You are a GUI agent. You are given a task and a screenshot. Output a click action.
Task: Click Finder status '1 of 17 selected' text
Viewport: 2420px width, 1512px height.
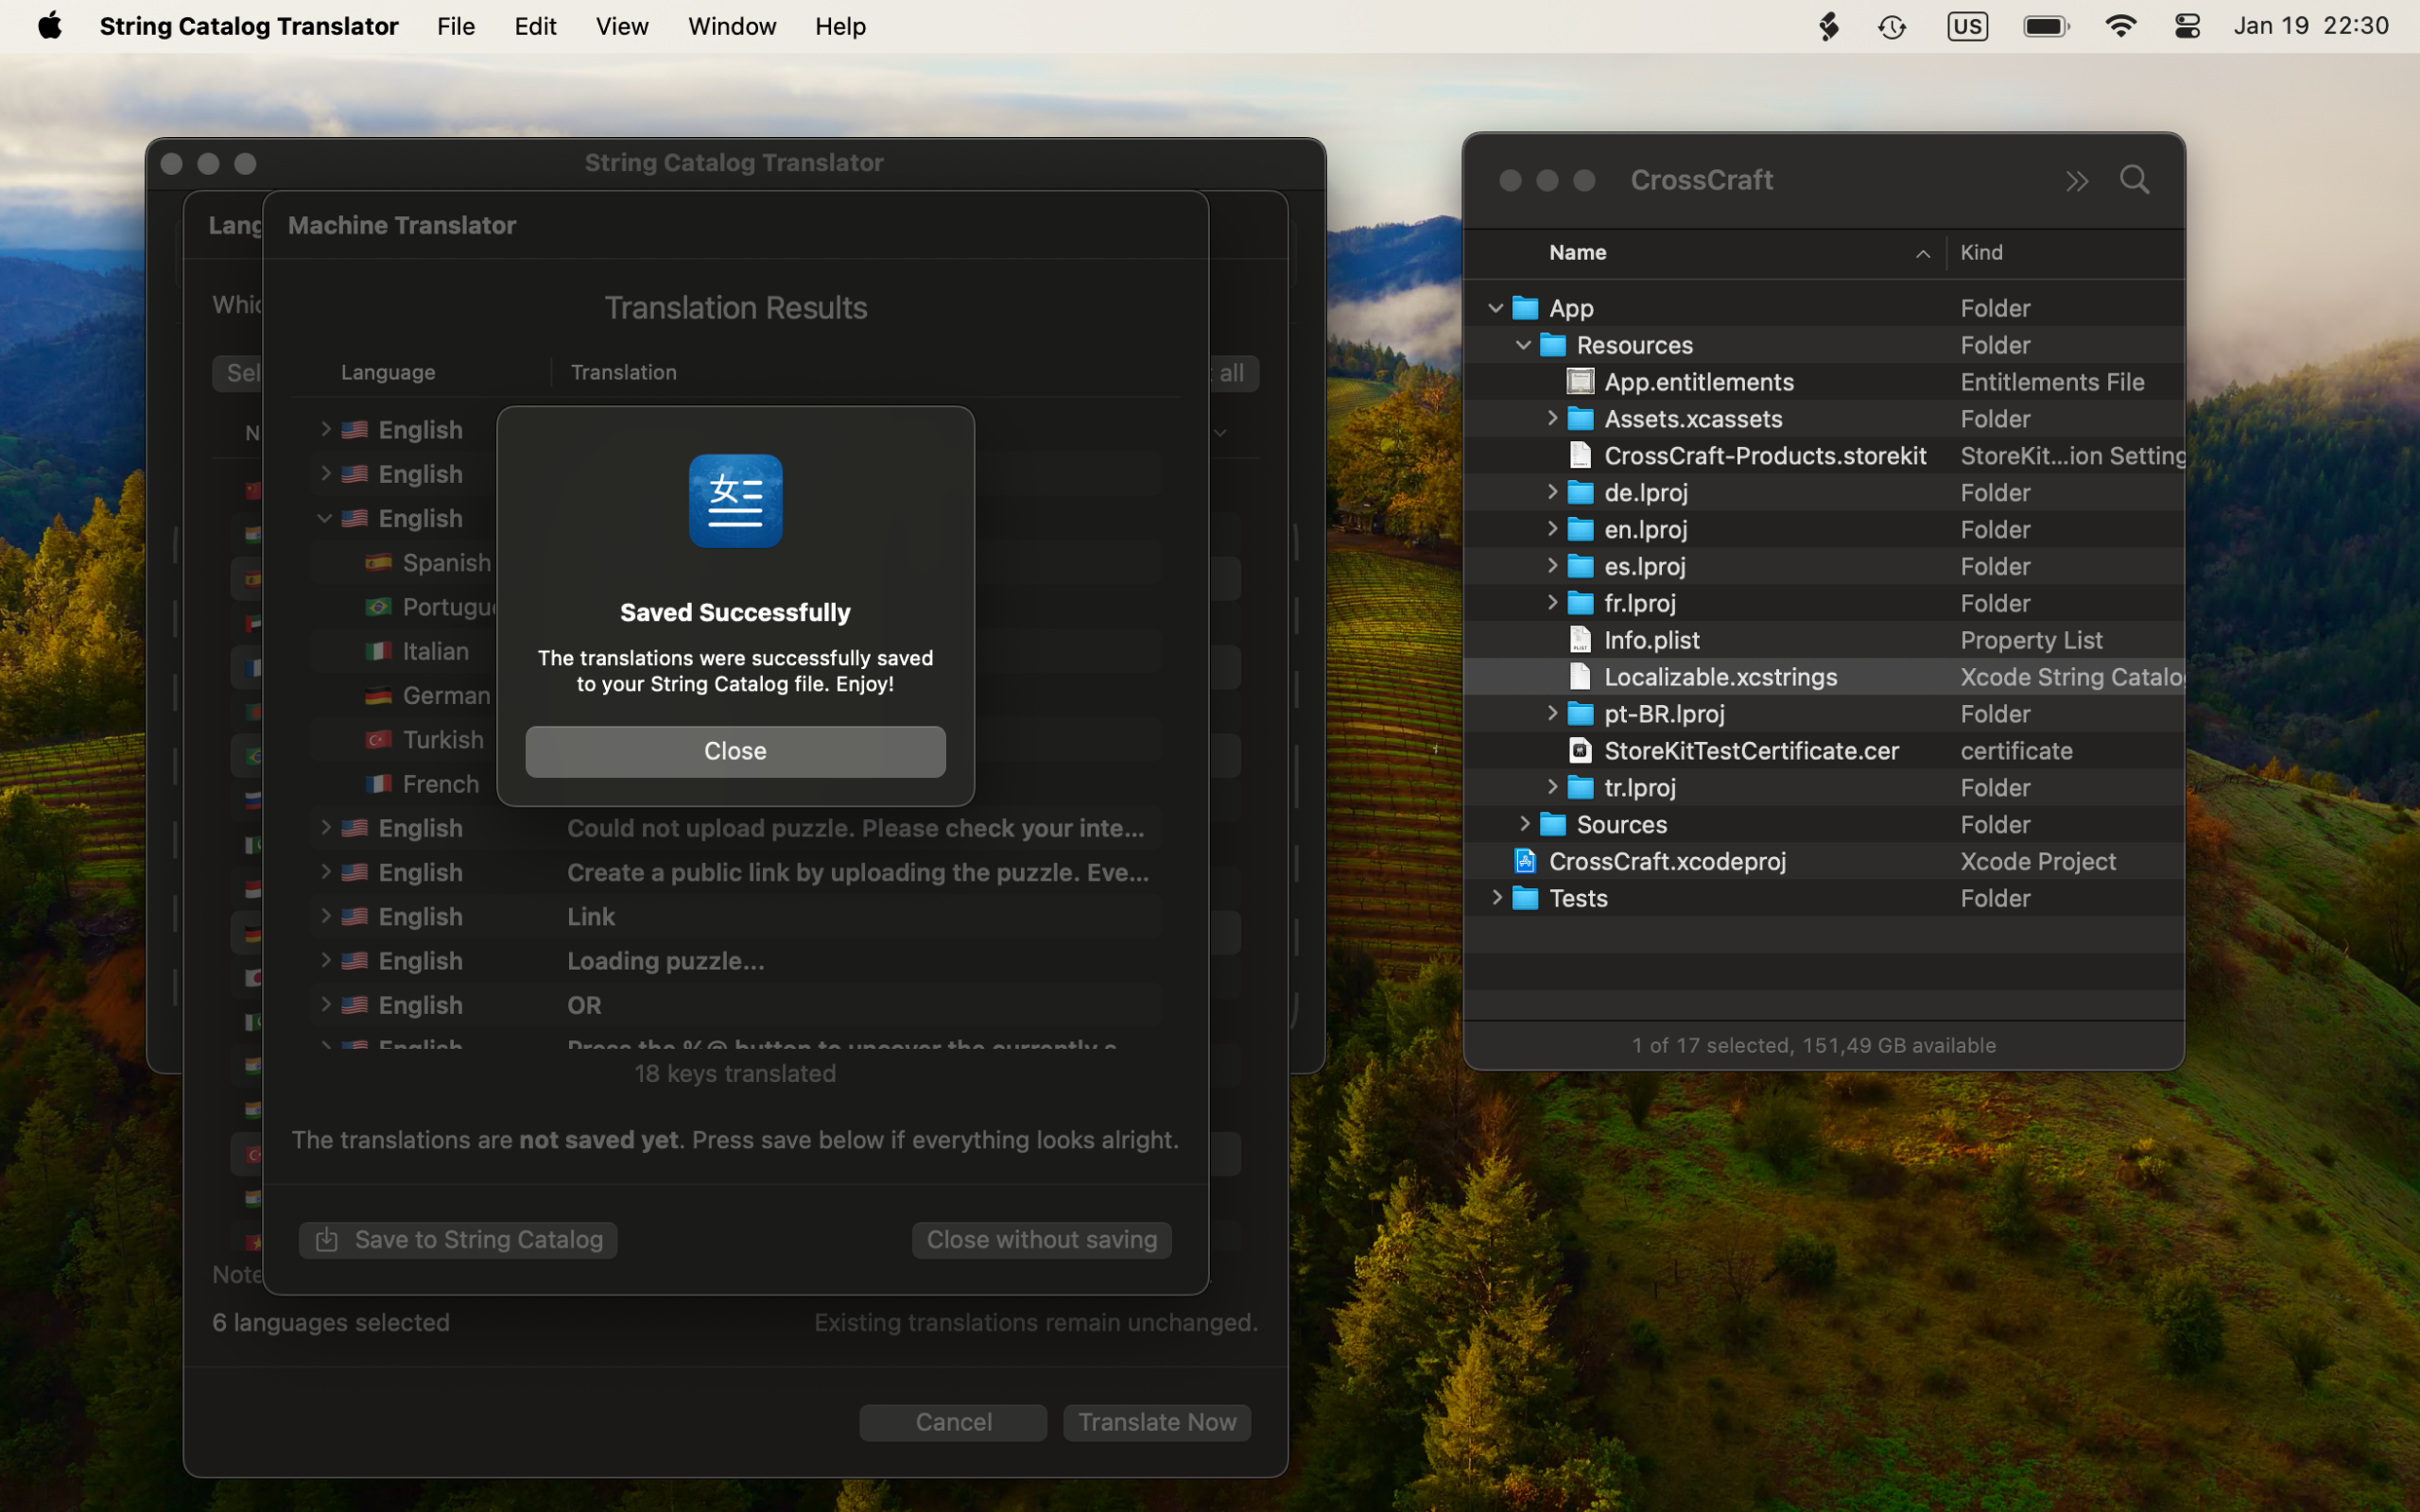coord(1814,1045)
